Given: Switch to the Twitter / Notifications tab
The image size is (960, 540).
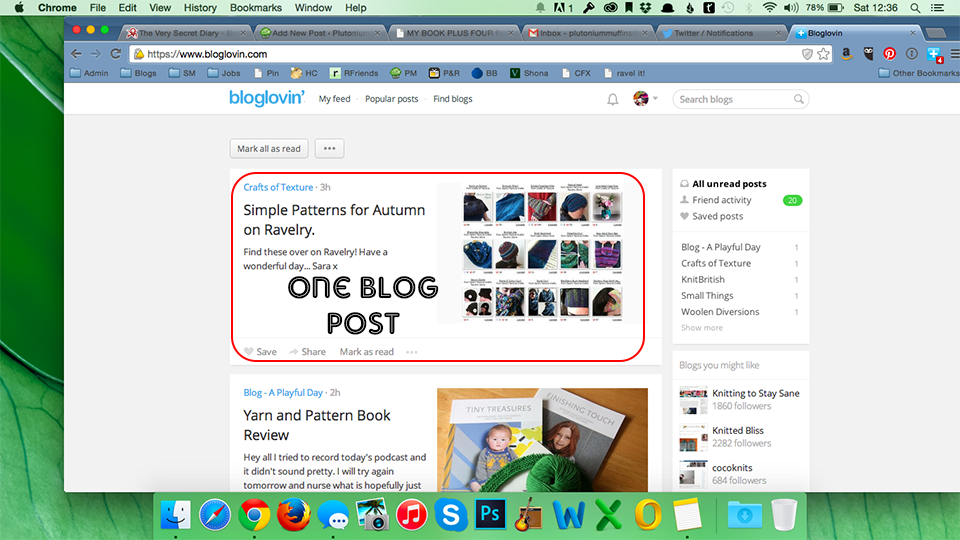Looking at the screenshot, I should 720,33.
